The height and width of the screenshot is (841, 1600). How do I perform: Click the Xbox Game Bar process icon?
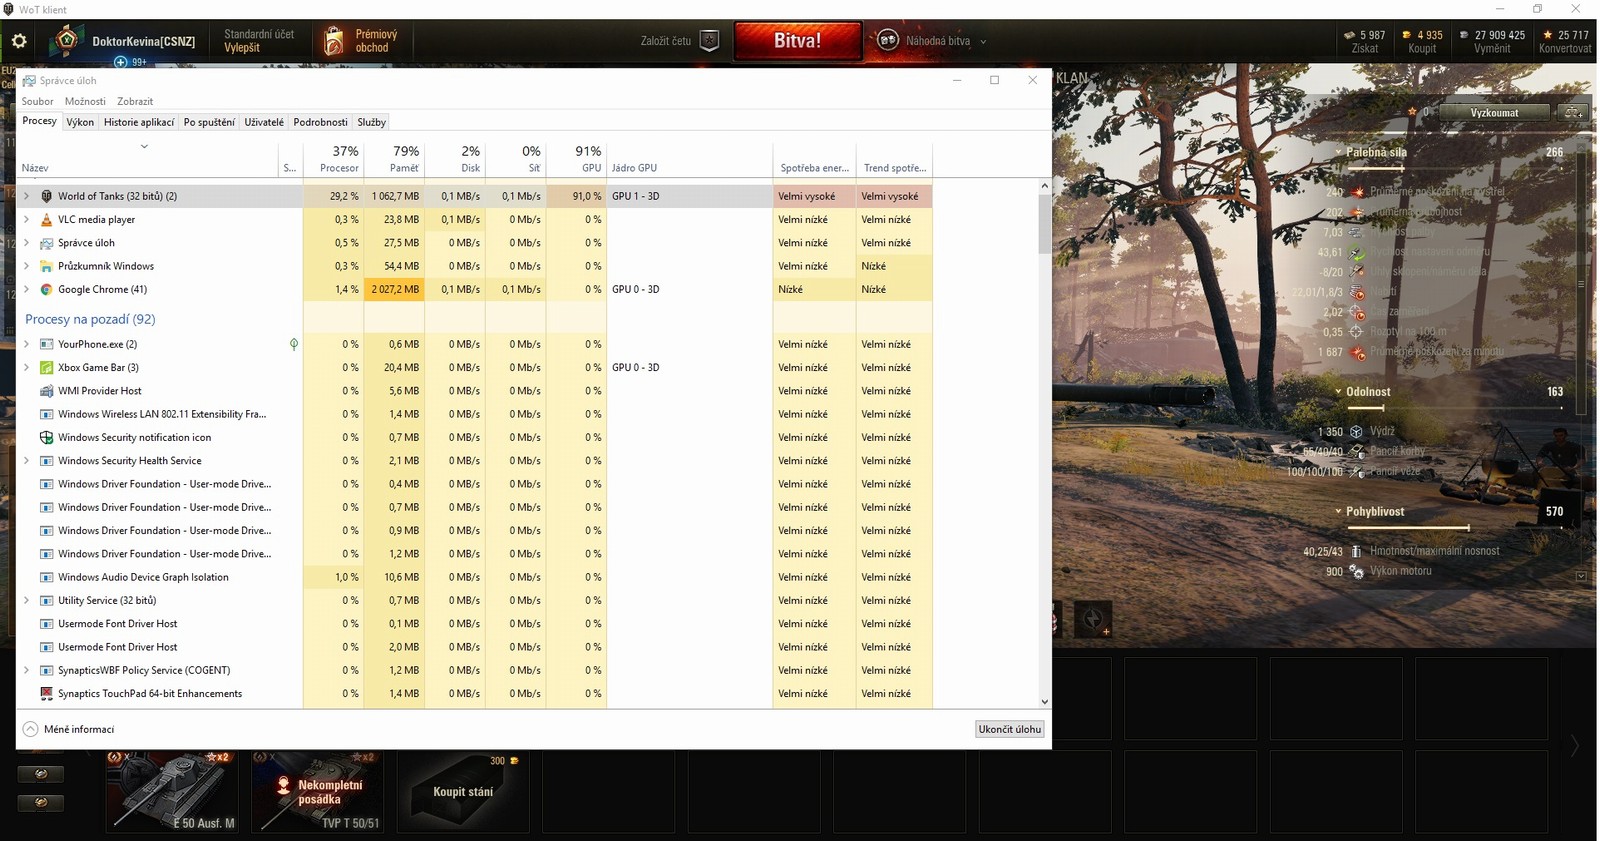(x=46, y=368)
